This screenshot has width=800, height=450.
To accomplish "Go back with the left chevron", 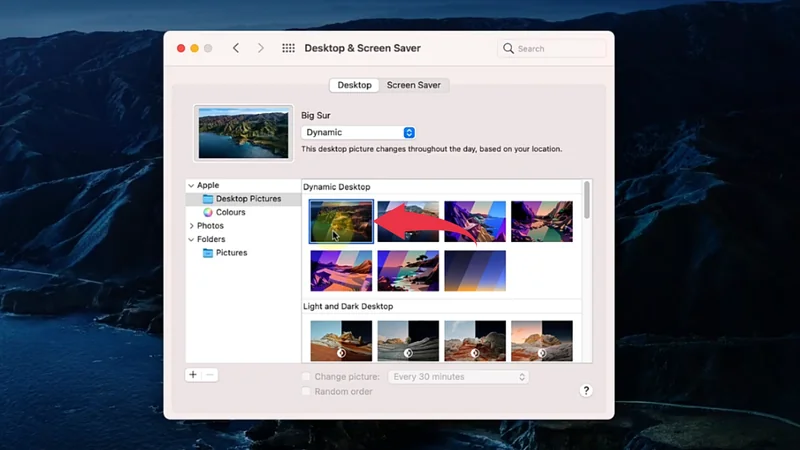I will coord(236,48).
